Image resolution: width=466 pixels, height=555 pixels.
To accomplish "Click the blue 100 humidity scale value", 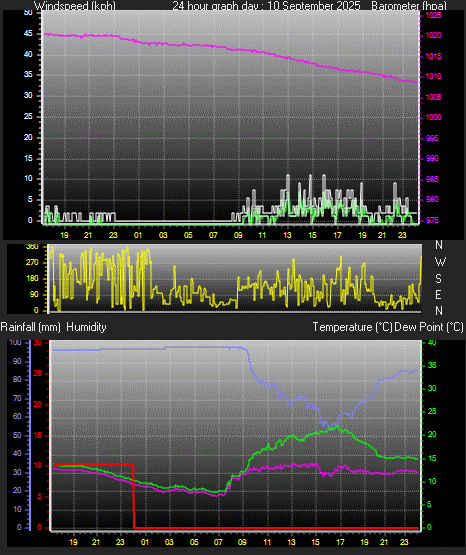I will 15,342.
